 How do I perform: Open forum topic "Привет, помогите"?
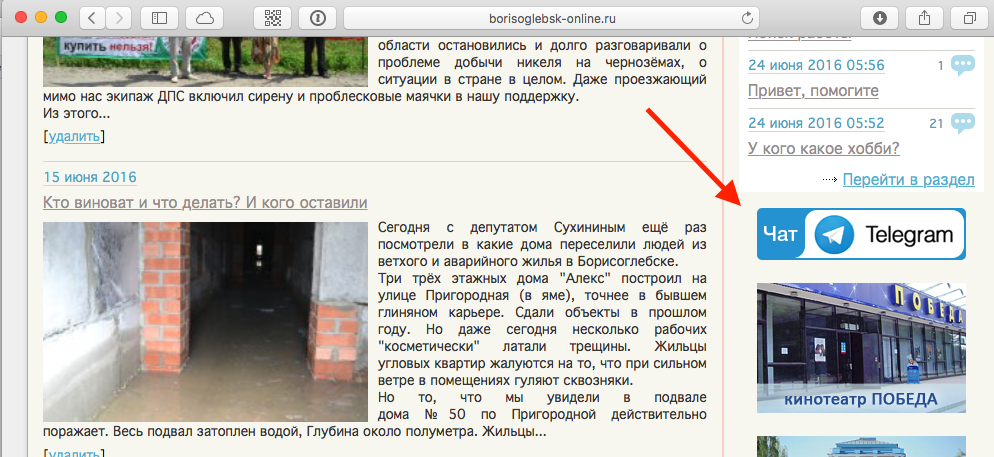(813, 91)
